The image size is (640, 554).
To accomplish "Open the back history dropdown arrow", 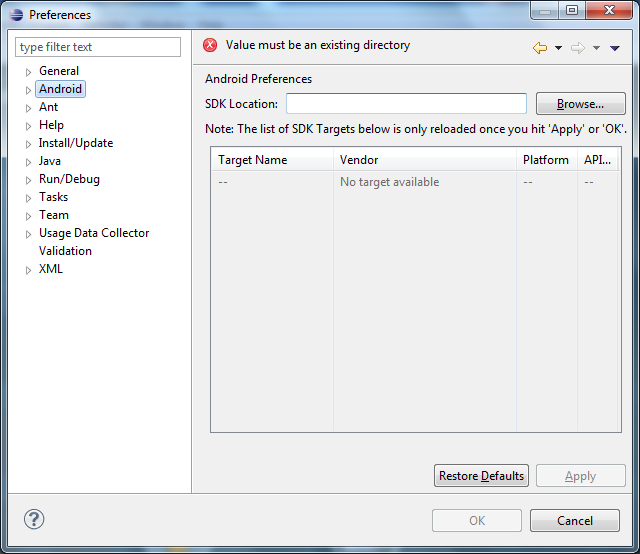I will tap(558, 48).
